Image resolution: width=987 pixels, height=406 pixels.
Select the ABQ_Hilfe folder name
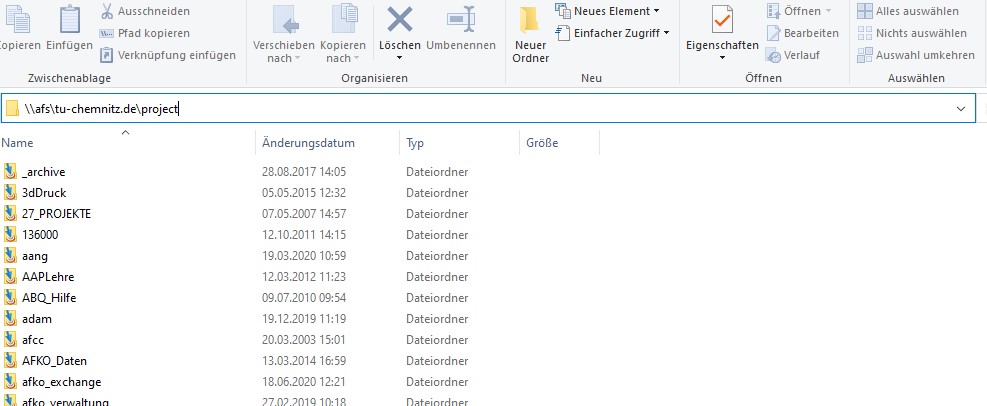tap(49, 298)
